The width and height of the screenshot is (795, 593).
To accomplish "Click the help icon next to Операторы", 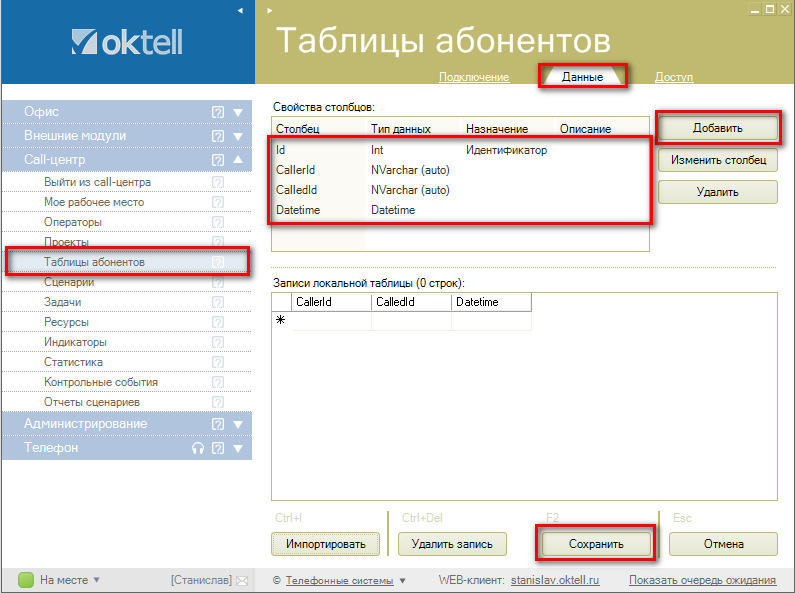I will [217, 222].
